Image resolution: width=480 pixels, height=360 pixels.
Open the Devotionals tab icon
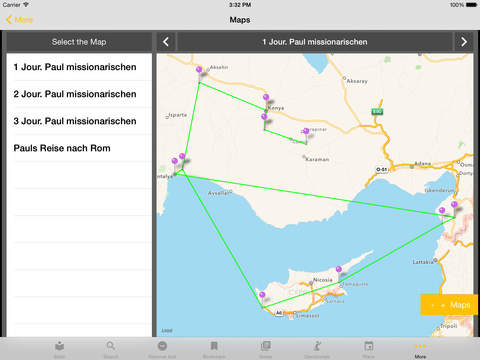pyautogui.click(x=317, y=346)
